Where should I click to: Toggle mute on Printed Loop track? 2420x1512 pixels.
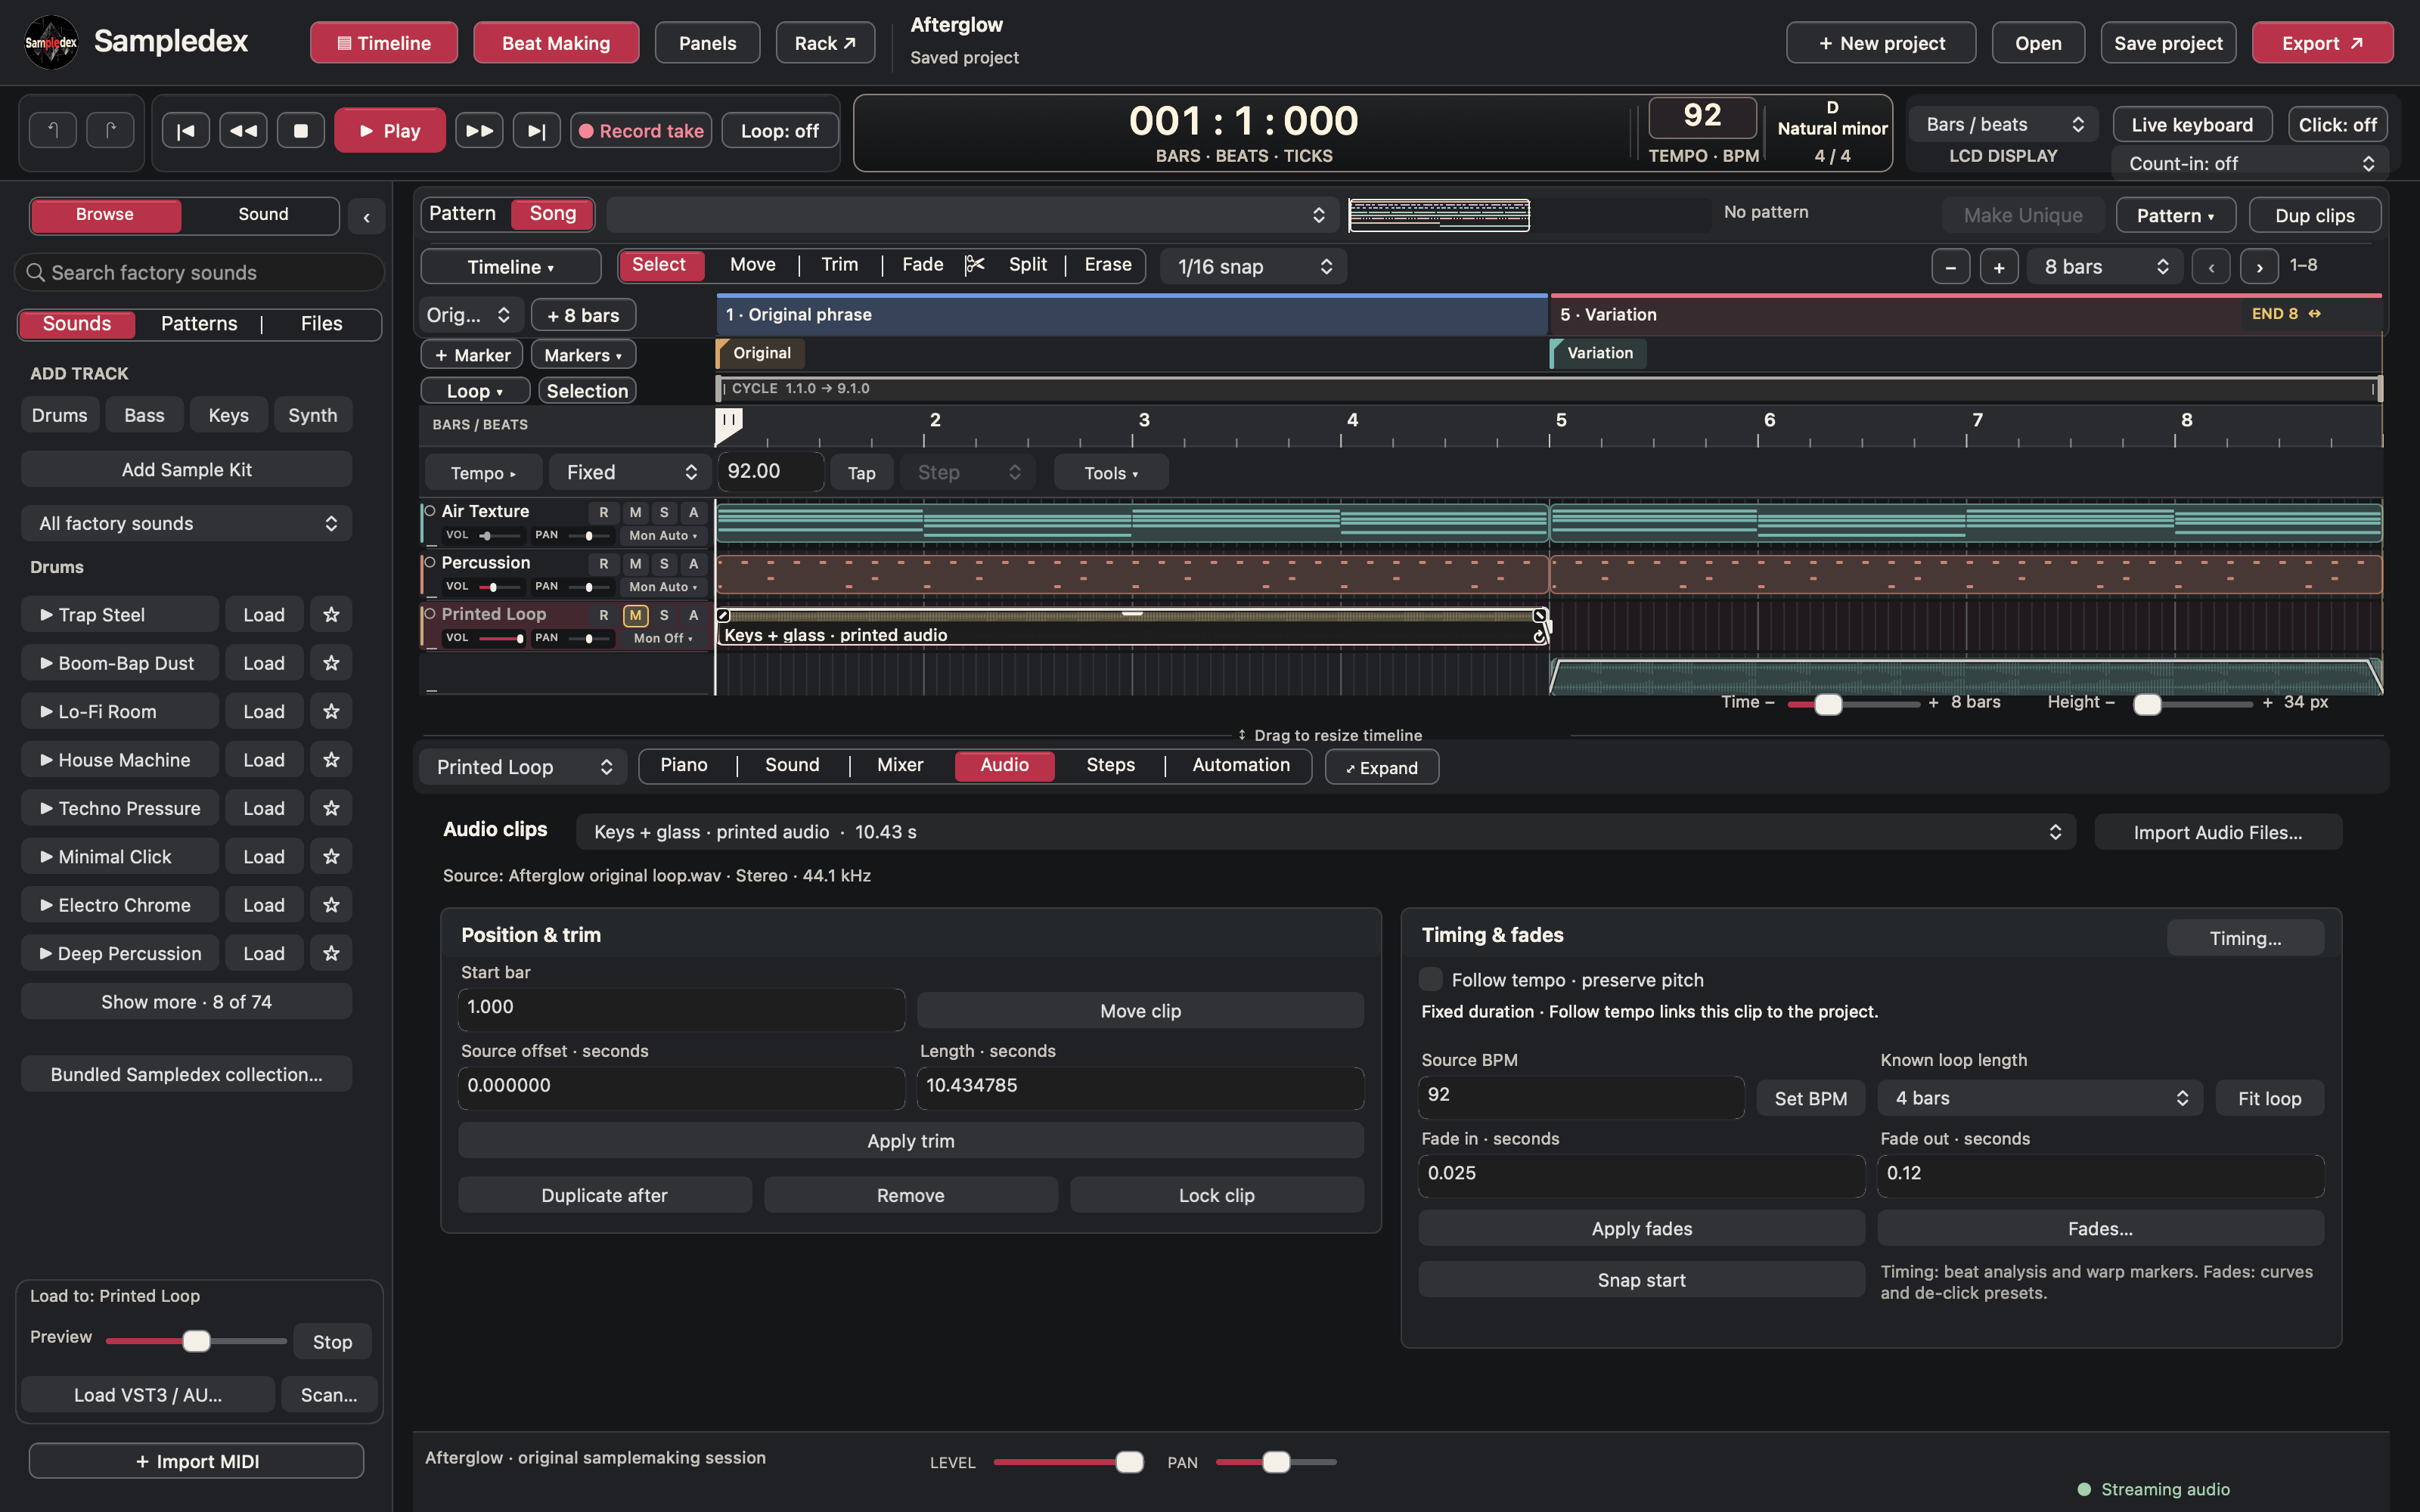tap(635, 615)
